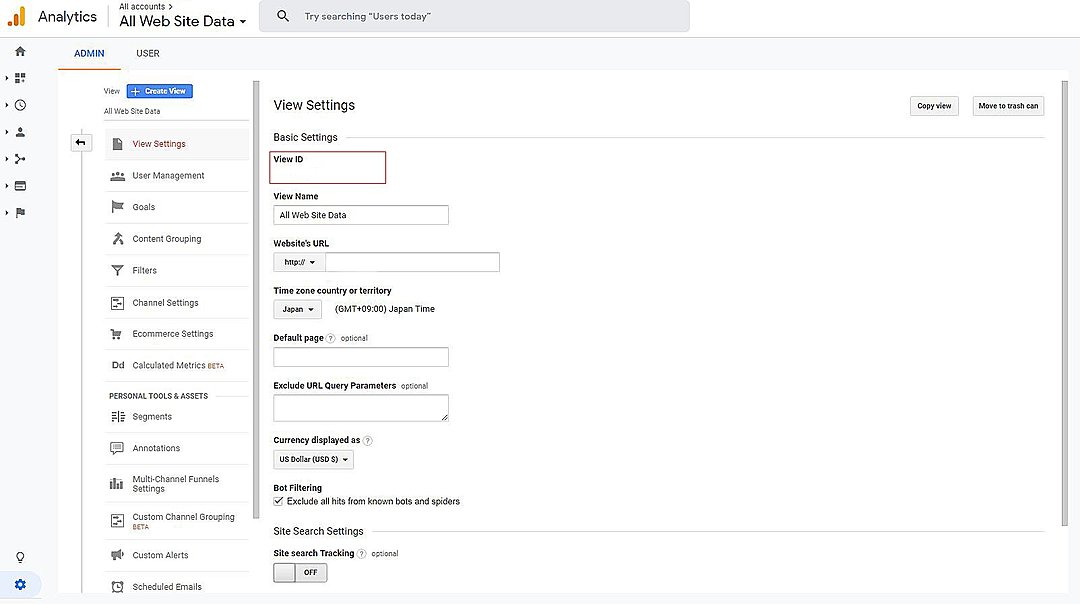Open the Japan time zone country dropdown
This screenshot has width=1080, height=604.
pos(297,310)
